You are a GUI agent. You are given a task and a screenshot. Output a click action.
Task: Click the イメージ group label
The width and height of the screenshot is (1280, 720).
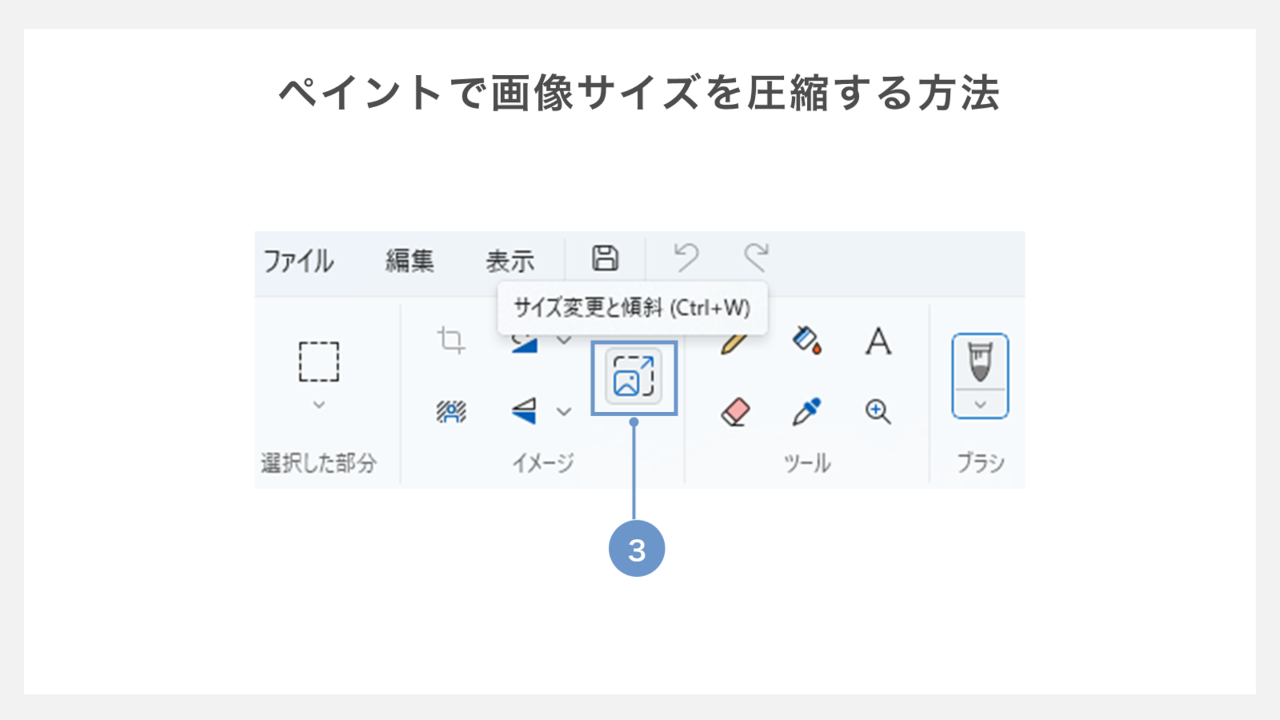(543, 463)
